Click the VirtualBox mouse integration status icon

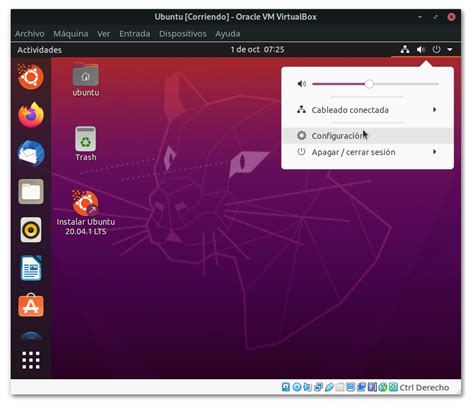383,387
